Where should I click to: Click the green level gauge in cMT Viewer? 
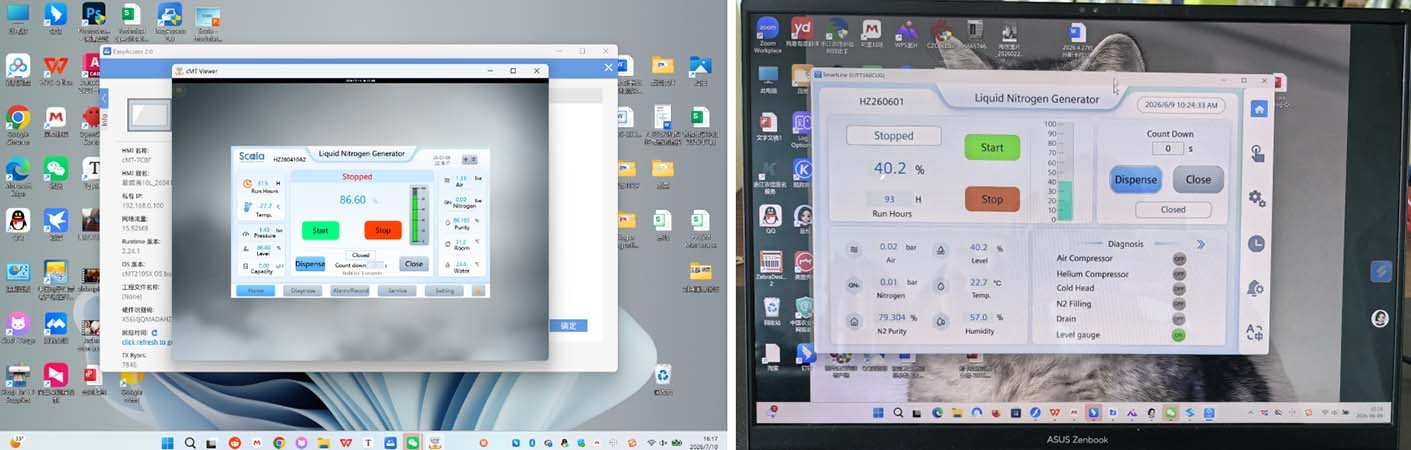[x=418, y=214]
